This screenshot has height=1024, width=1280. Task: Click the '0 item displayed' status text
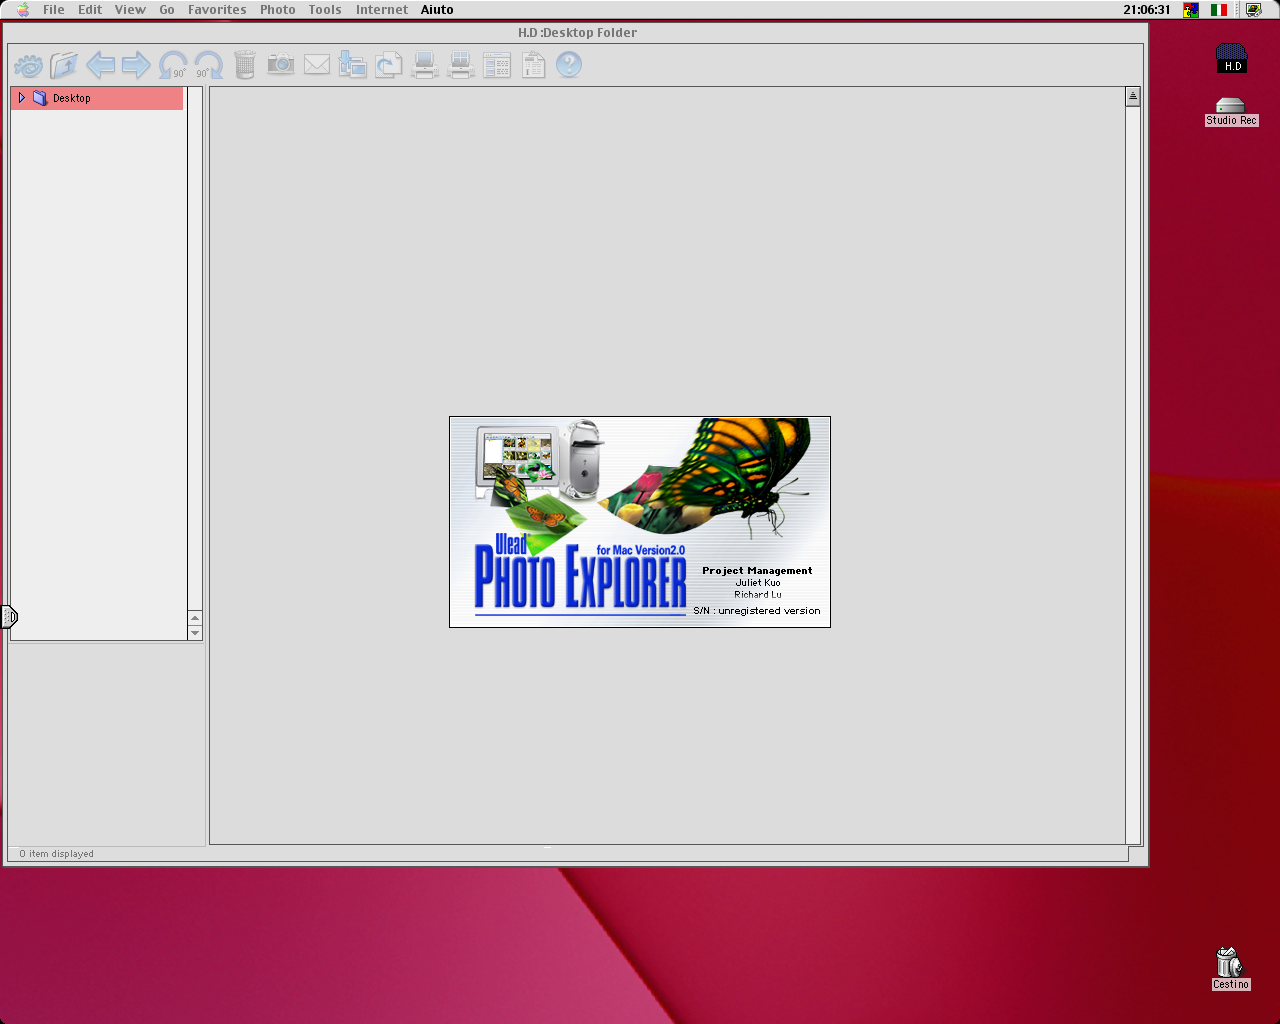56,854
